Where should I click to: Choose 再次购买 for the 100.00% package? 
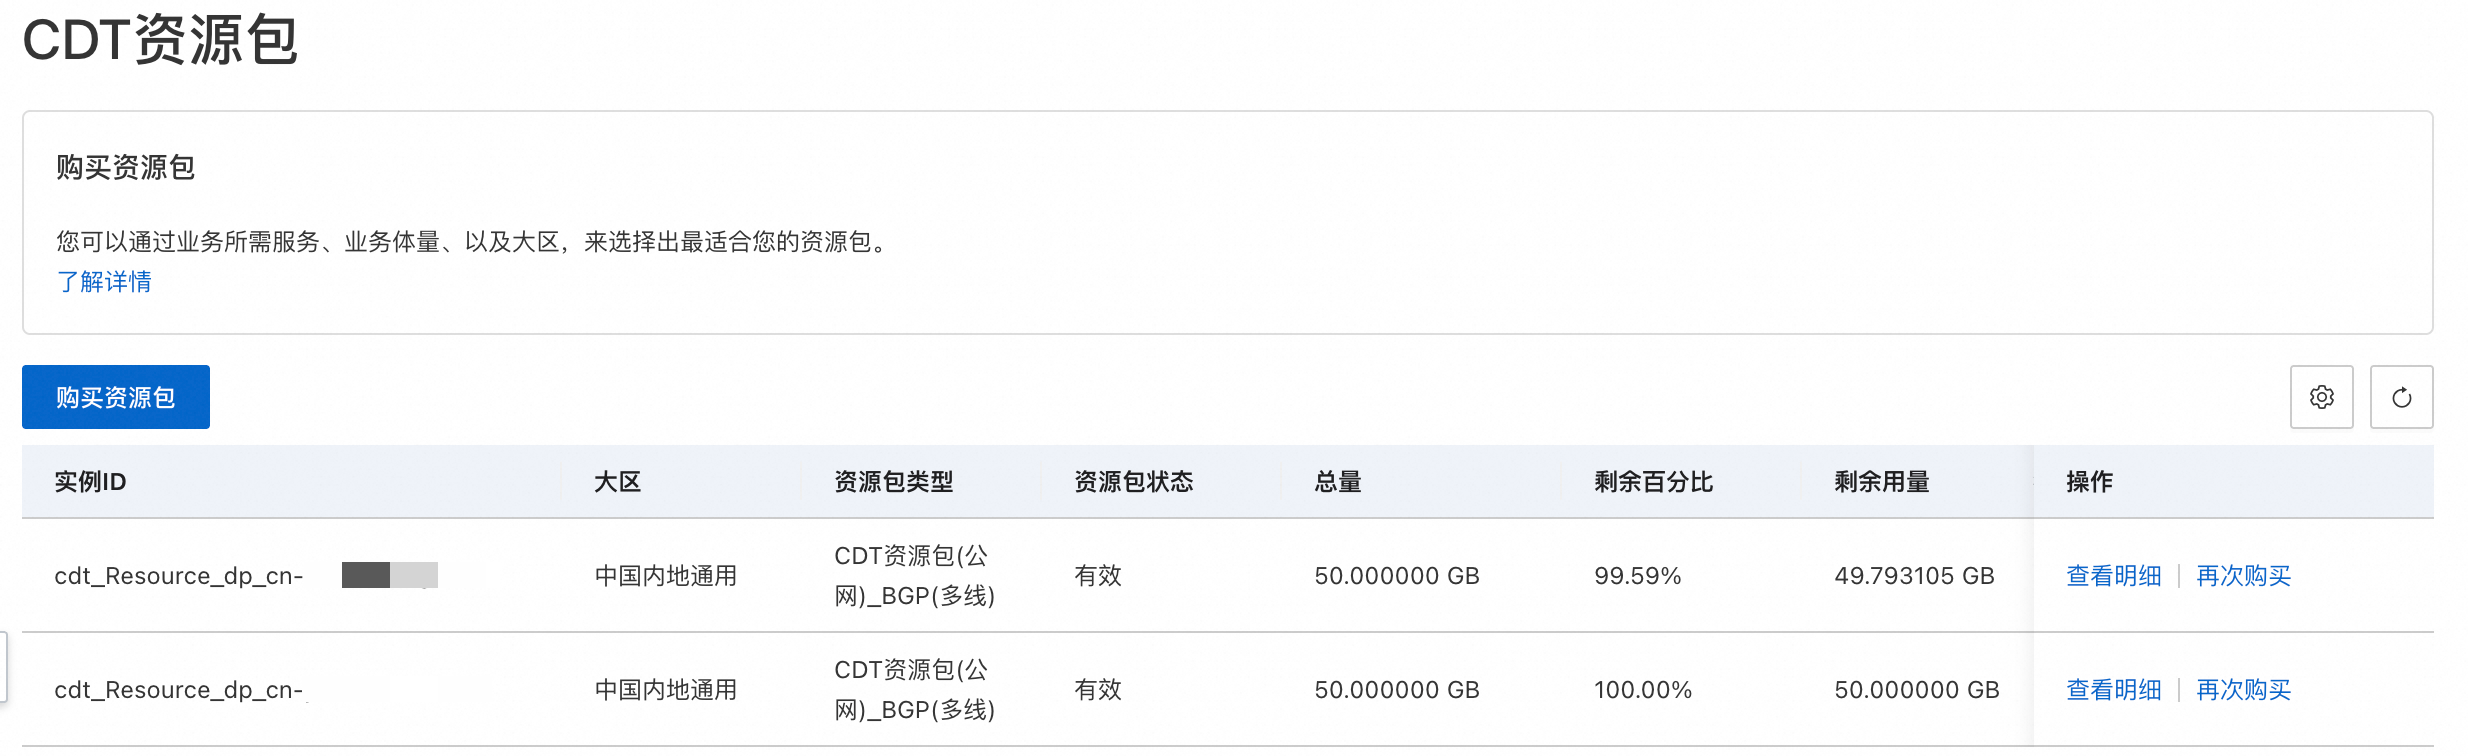point(2243,690)
